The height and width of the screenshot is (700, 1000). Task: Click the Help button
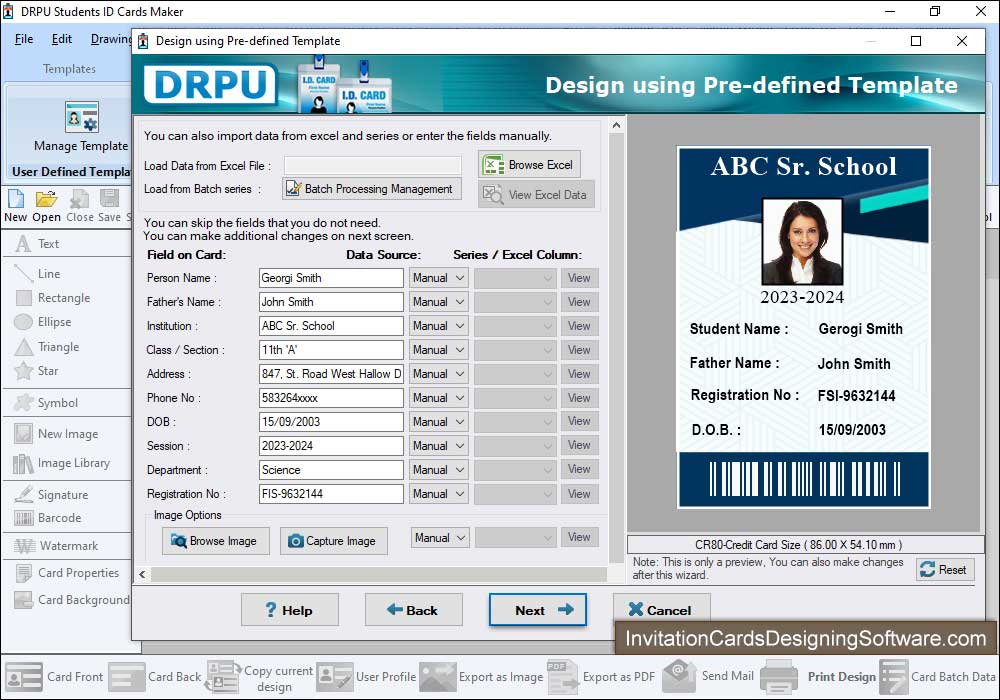[x=290, y=610]
